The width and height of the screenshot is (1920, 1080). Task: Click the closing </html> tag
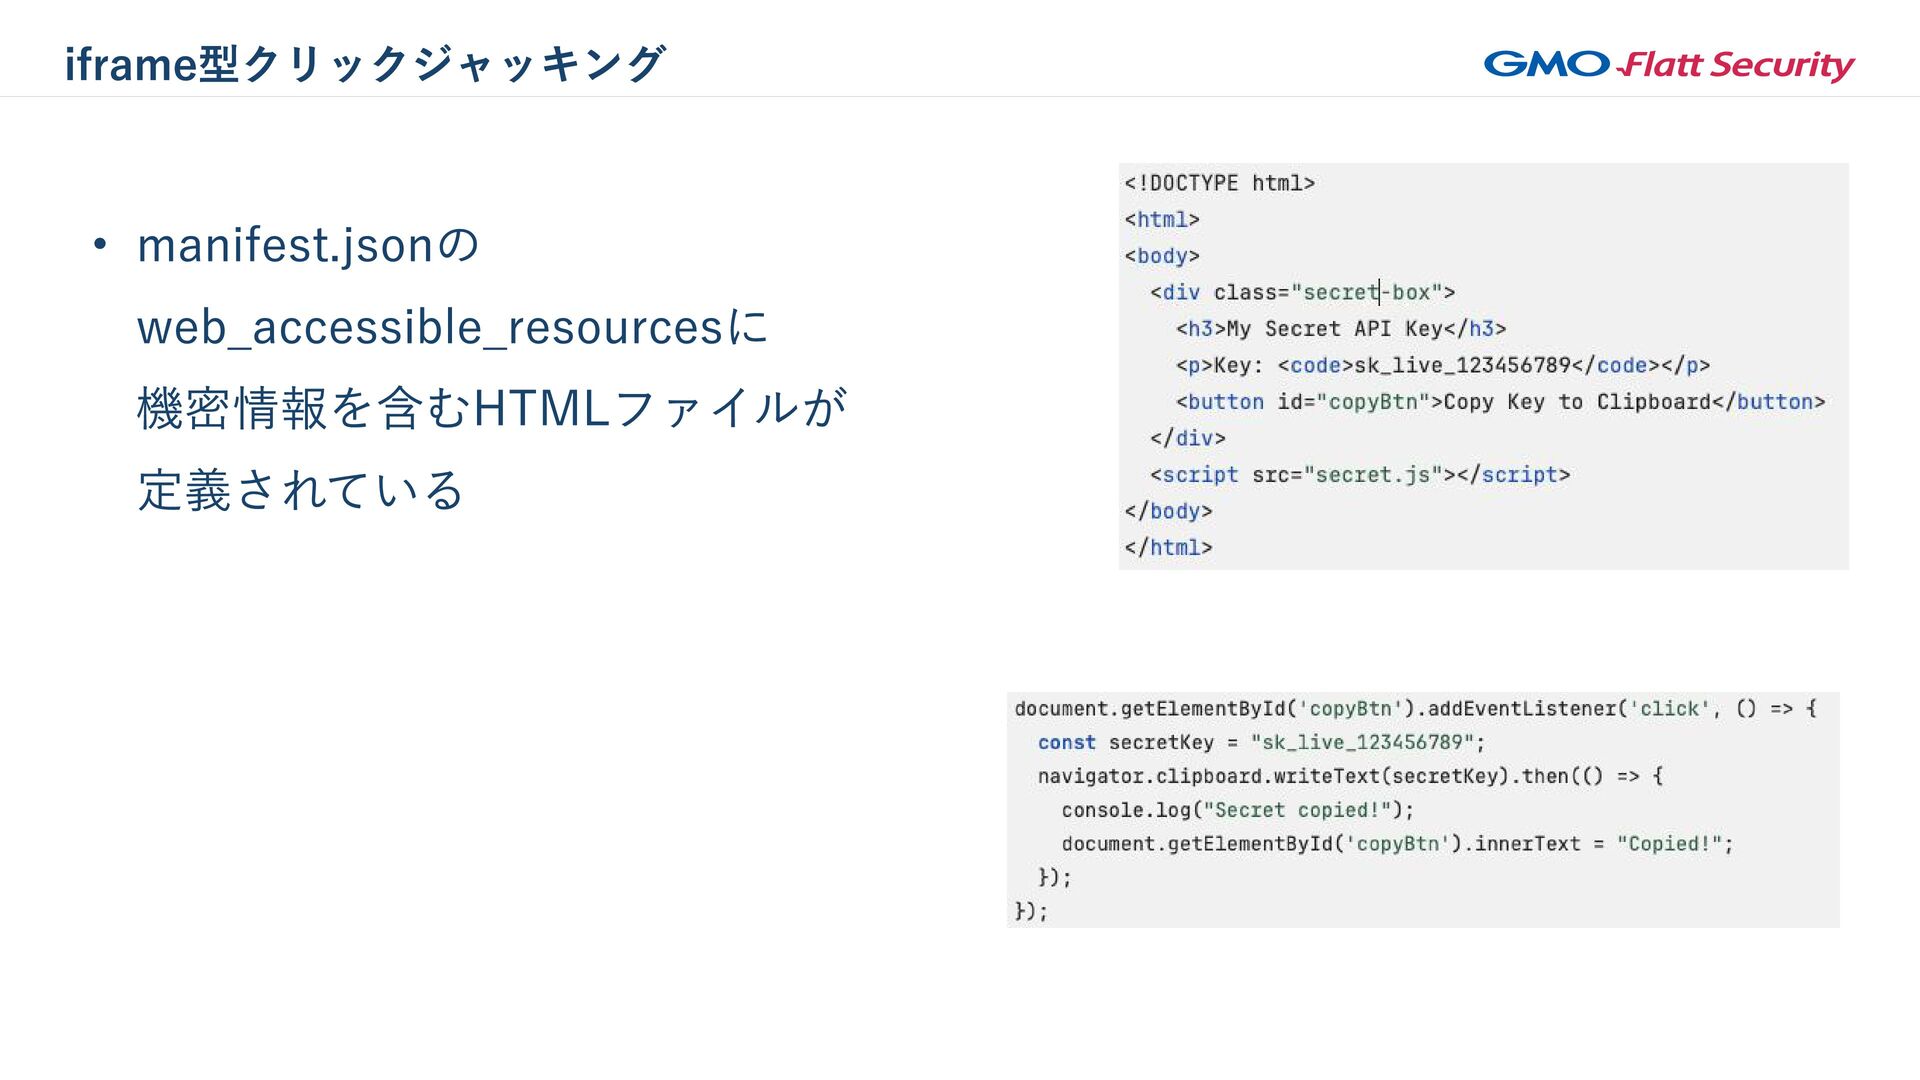click(x=1168, y=548)
